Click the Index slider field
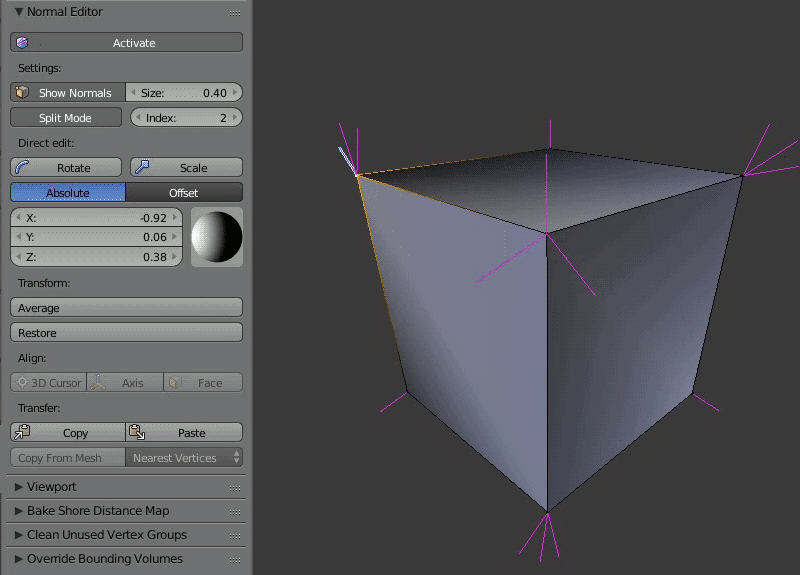 pyautogui.click(x=186, y=117)
